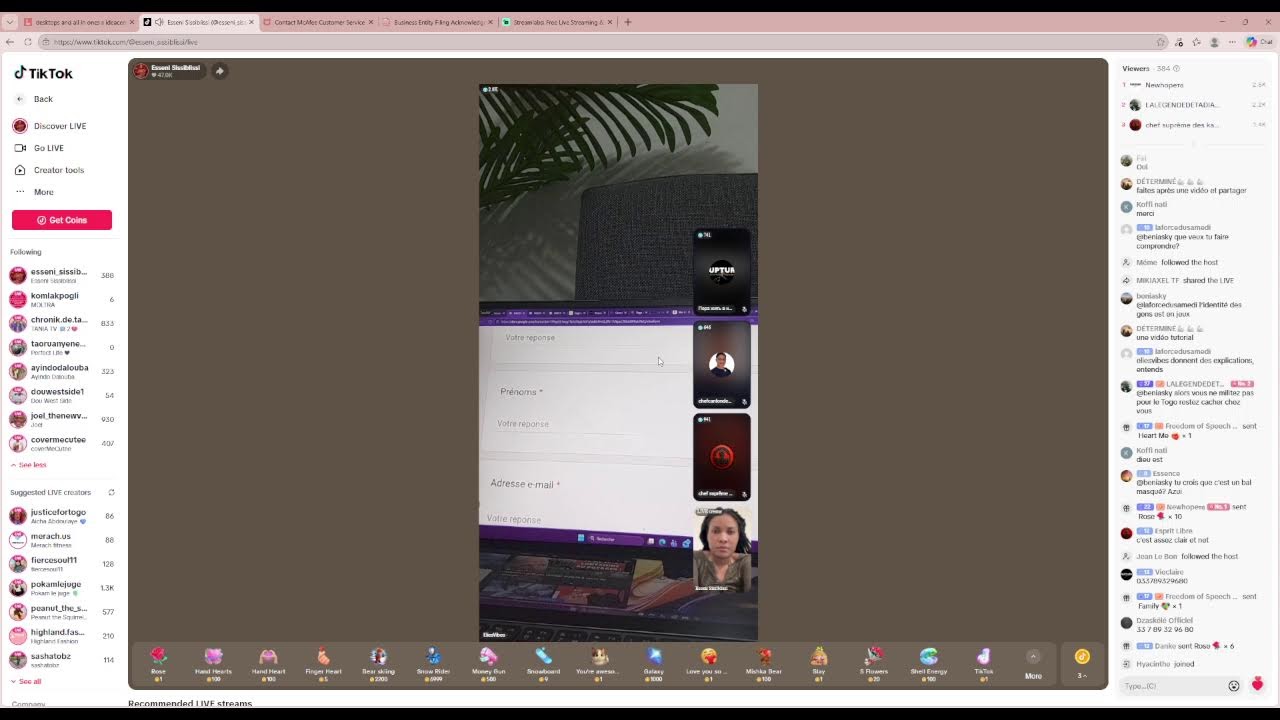
Task: Click the Get Coins button
Action: pos(62,220)
